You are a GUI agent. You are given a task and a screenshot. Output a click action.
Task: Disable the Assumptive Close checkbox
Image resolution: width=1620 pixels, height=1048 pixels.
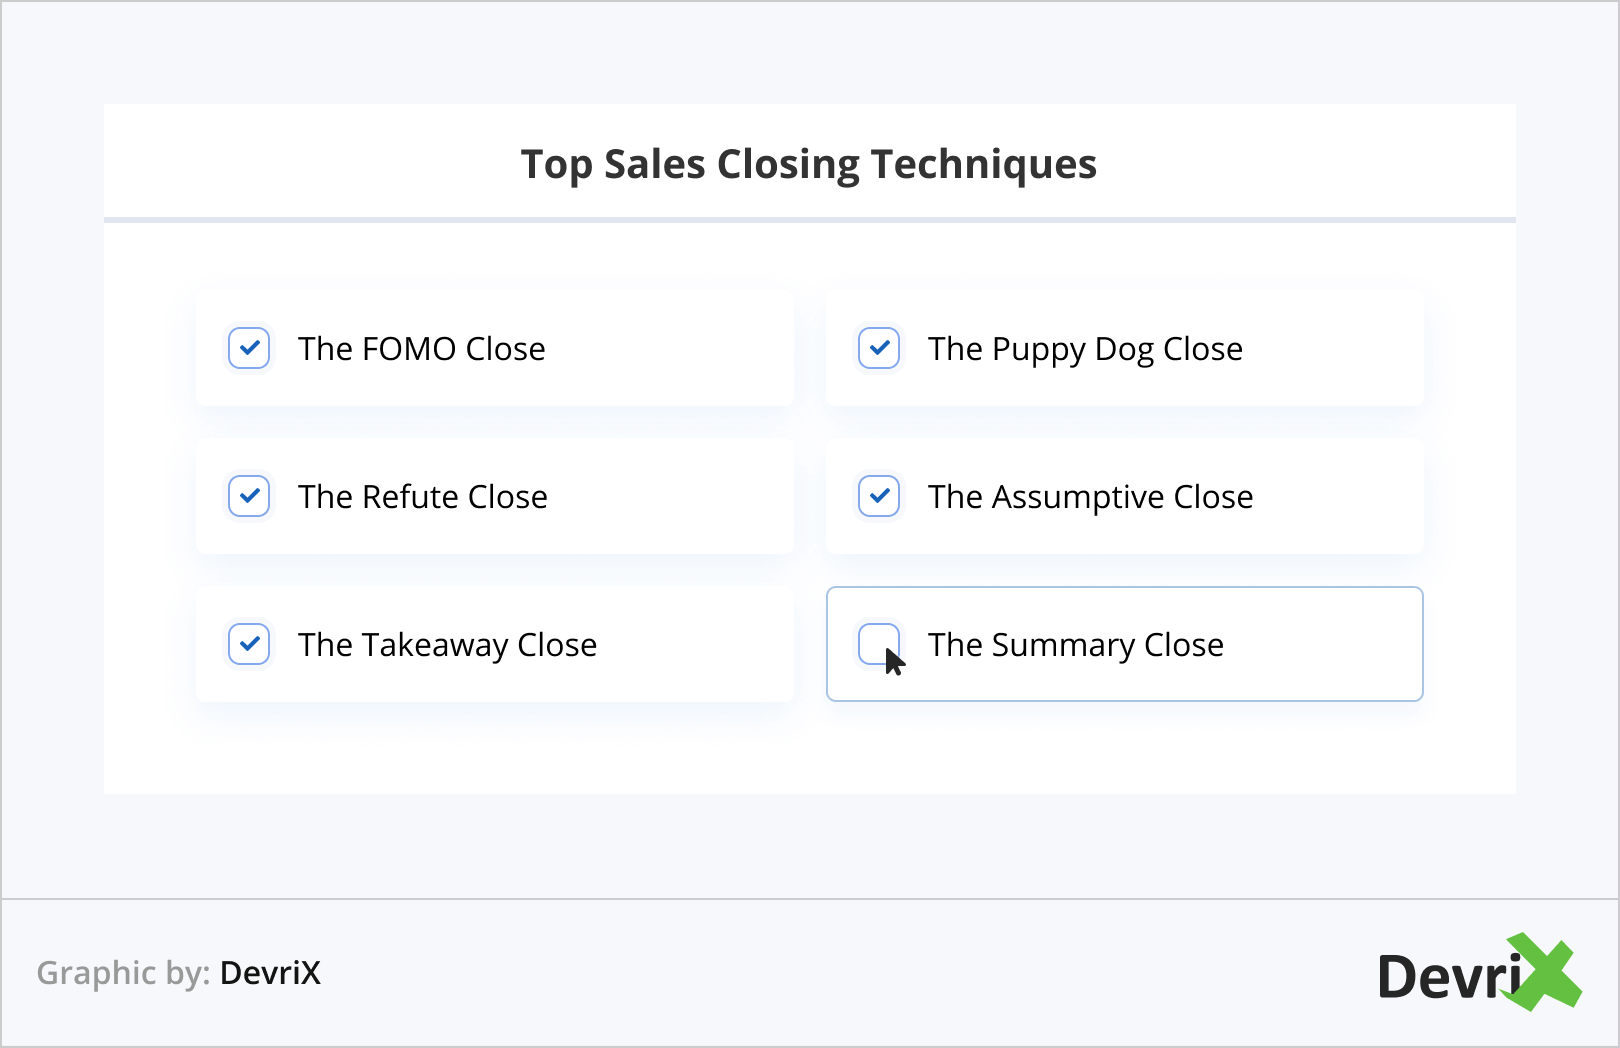(x=879, y=496)
